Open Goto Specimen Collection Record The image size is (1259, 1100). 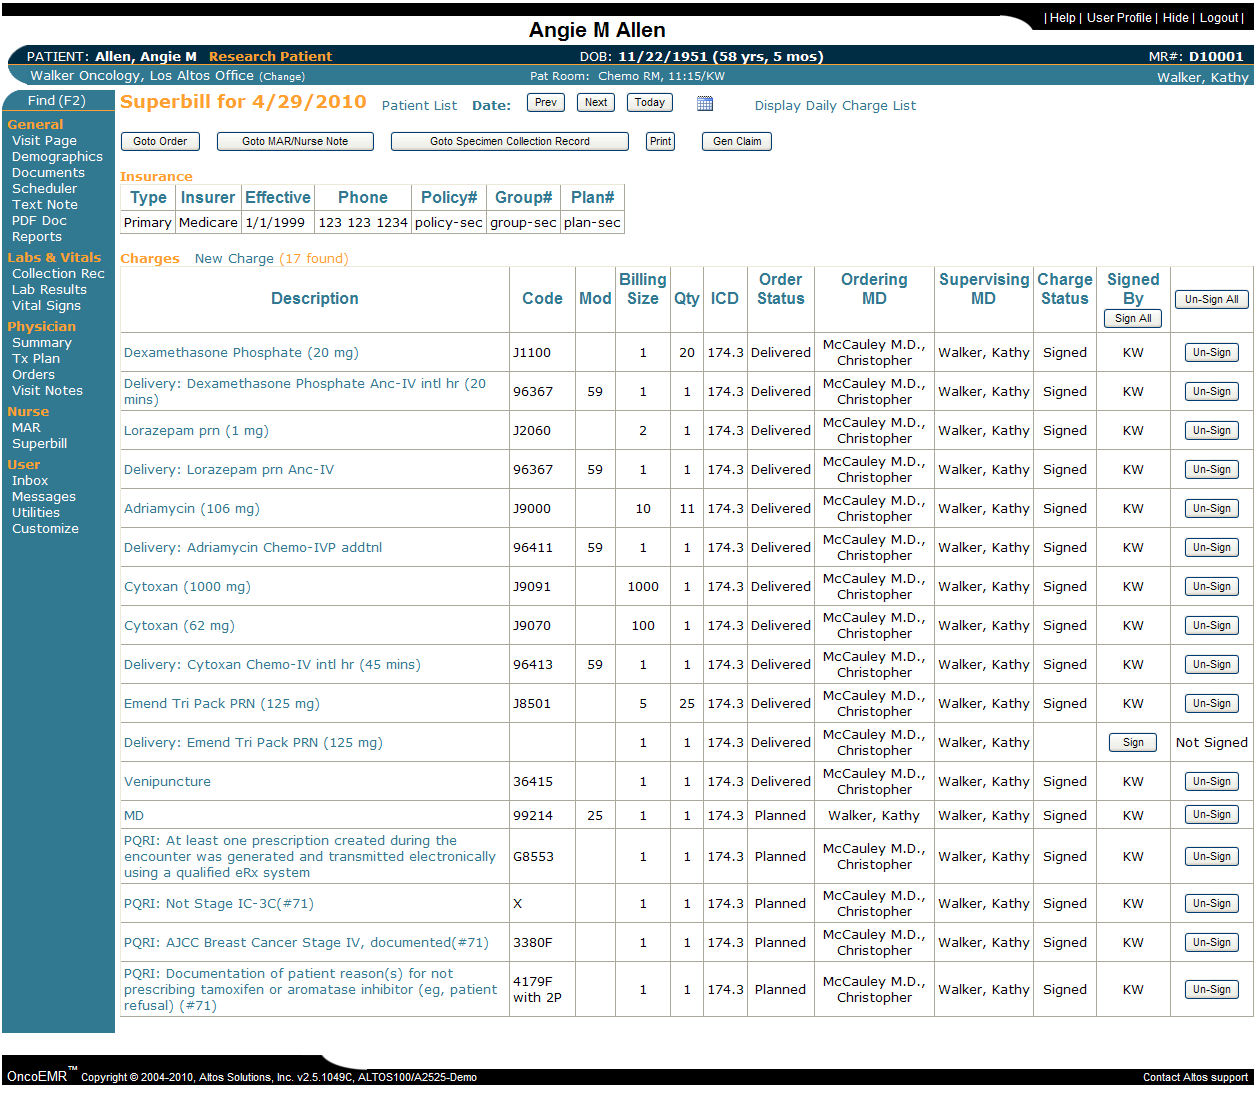(x=510, y=141)
